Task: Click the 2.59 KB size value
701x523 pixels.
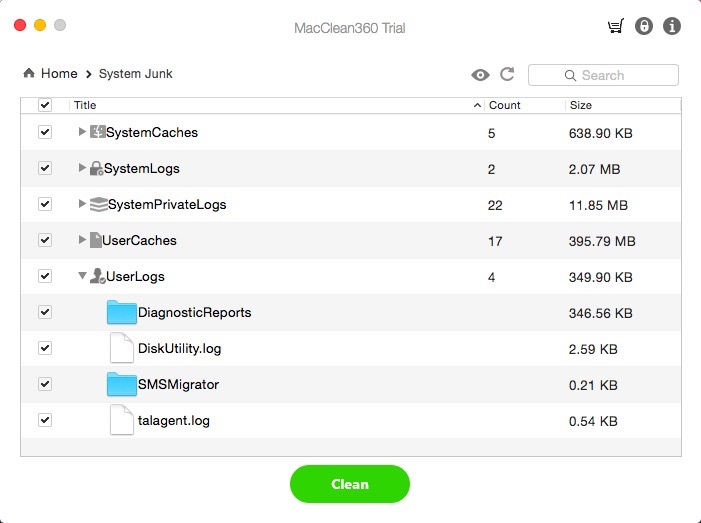Action: pos(593,349)
